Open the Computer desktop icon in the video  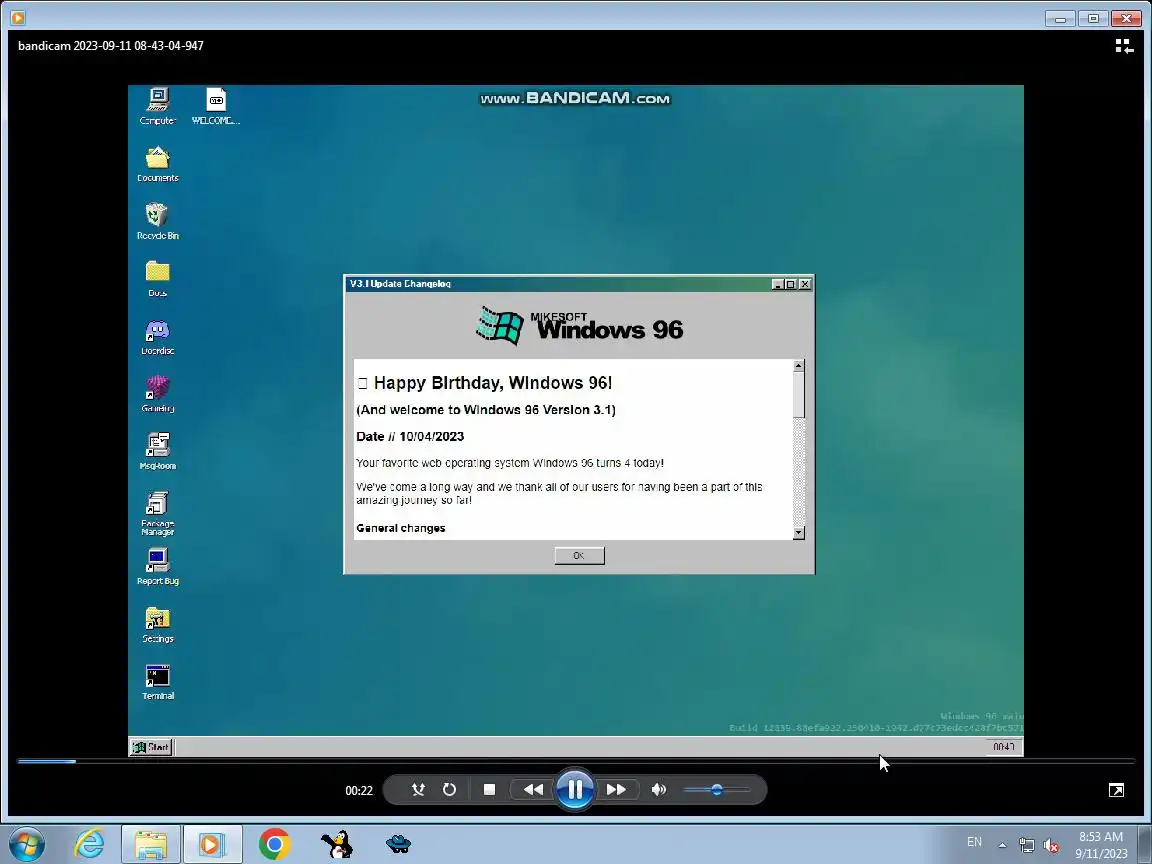(x=158, y=106)
